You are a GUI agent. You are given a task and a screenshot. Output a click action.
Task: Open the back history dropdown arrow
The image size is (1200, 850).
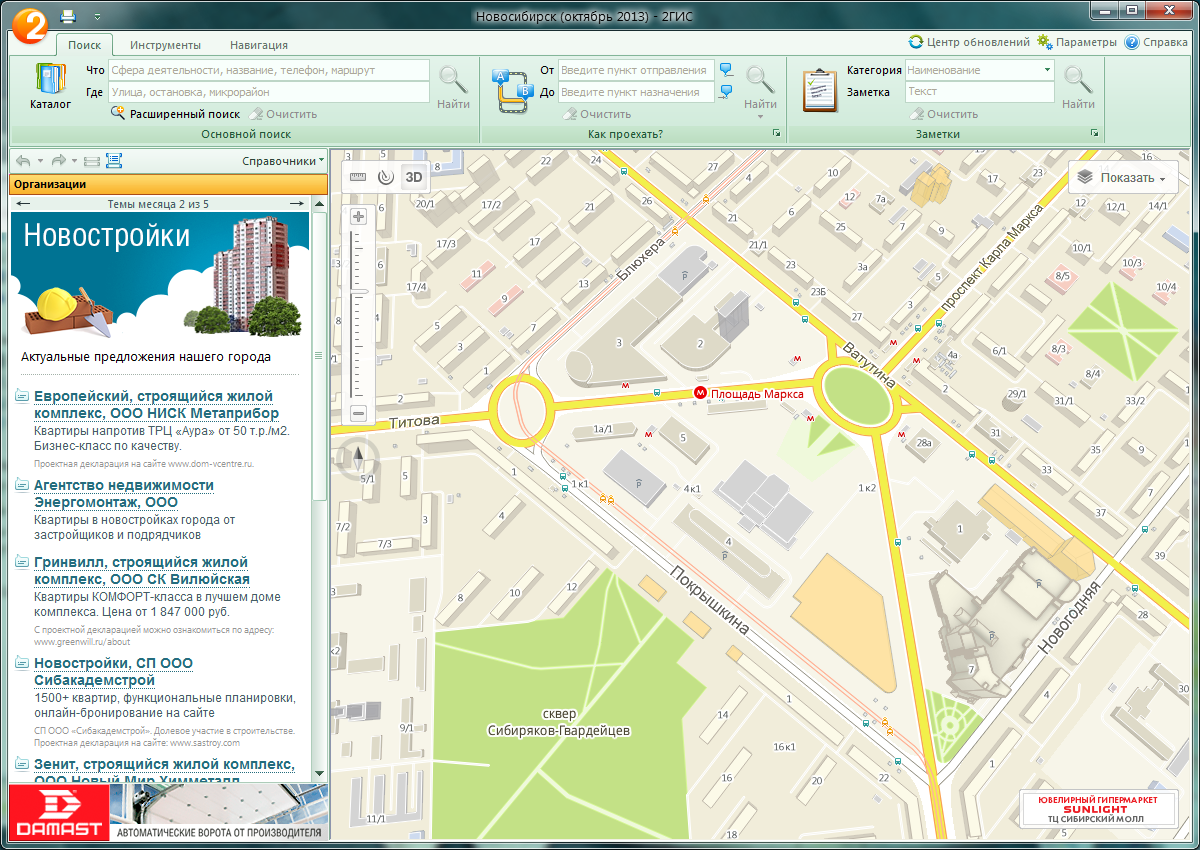pyautogui.click(x=40, y=161)
